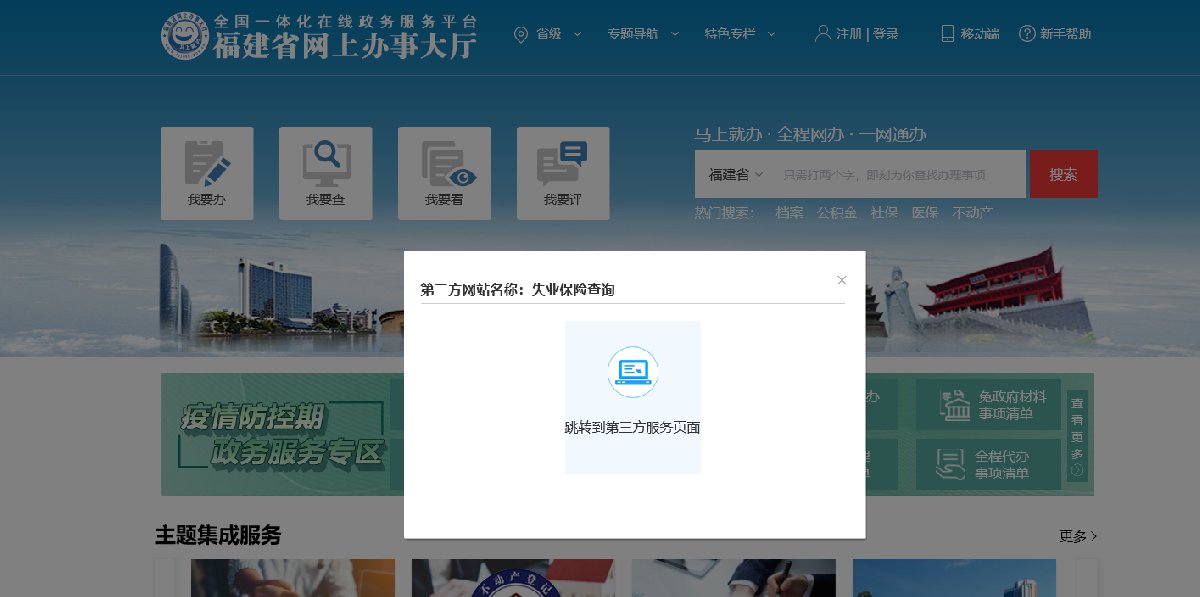The image size is (1200, 597).
Task: Open 免政府材料事项清单 banner tile
Action: click(x=989, y=405)
